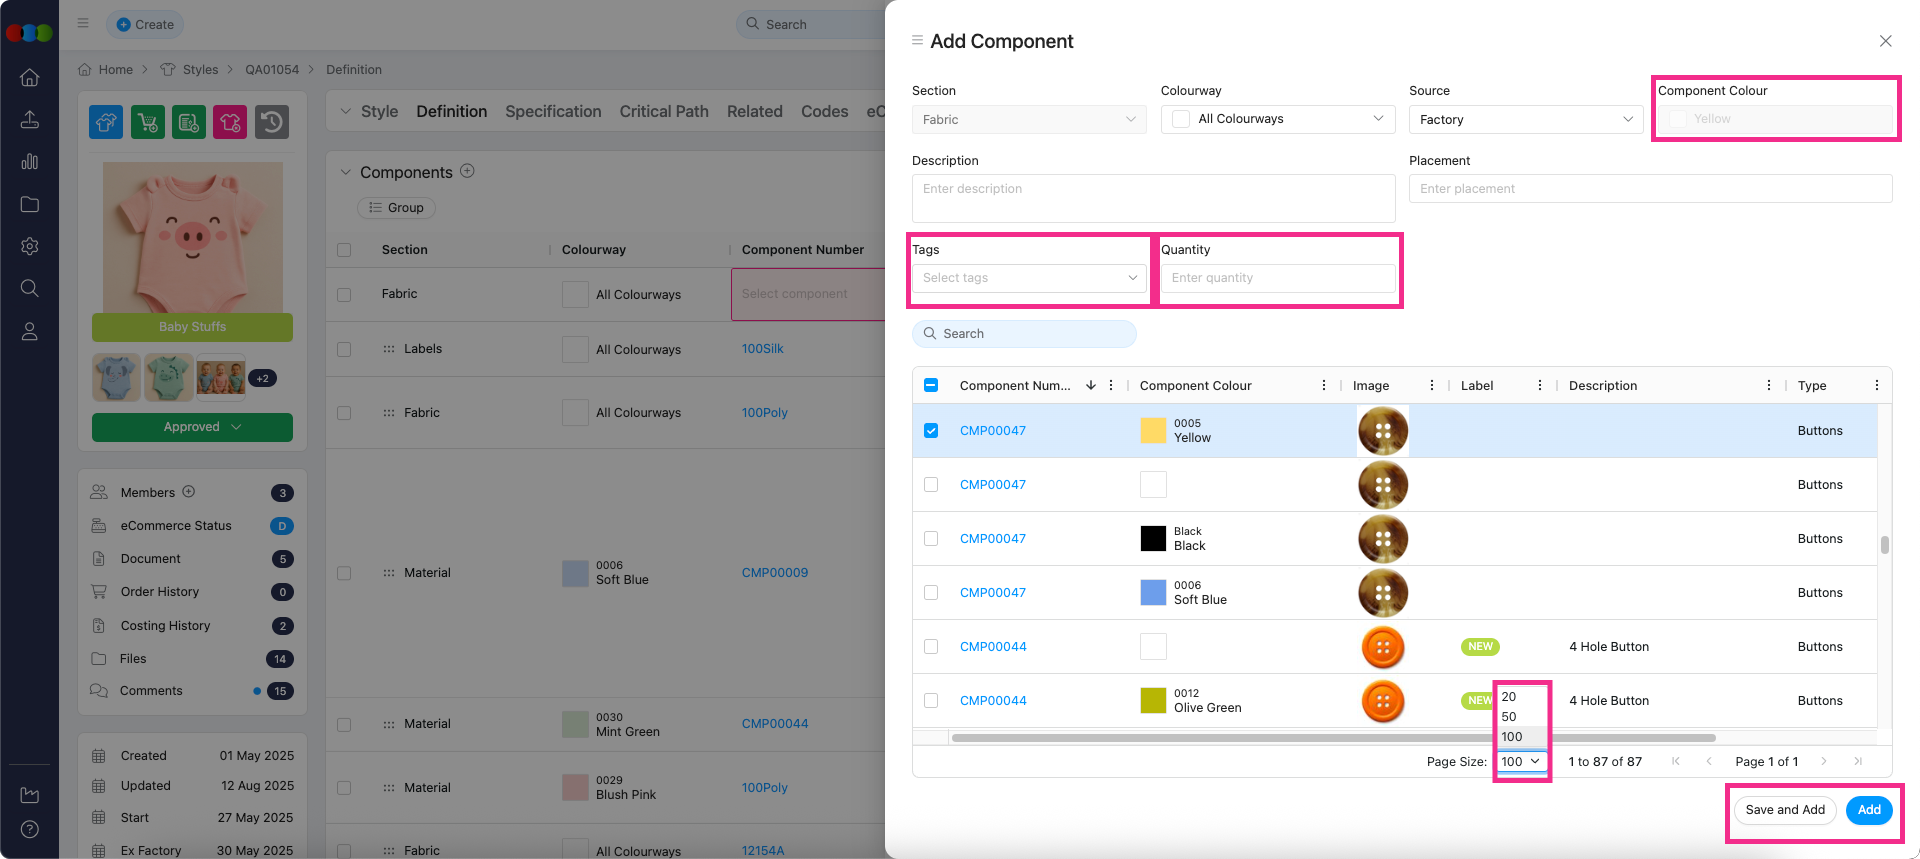Image resolution: width=1920 pixels, height=859 pixels.
Task: Open the Source Factory dropdown
Action: [1525, 120]
